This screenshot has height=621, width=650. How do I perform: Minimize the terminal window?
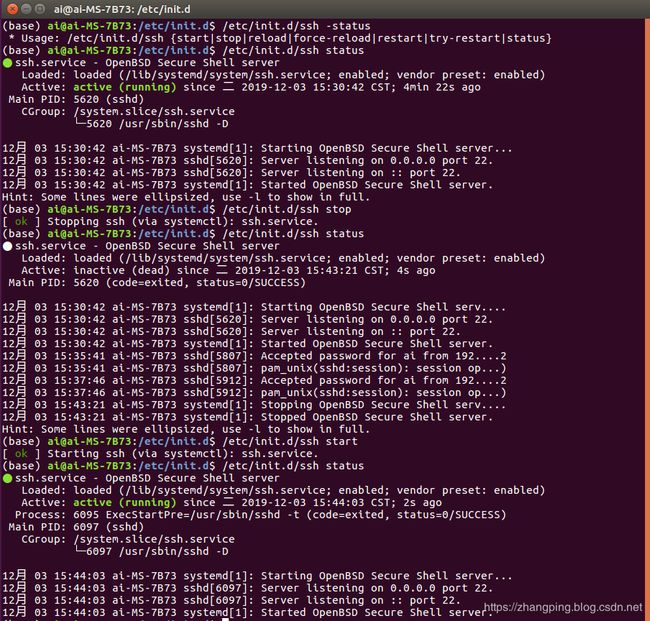[26, 9]
